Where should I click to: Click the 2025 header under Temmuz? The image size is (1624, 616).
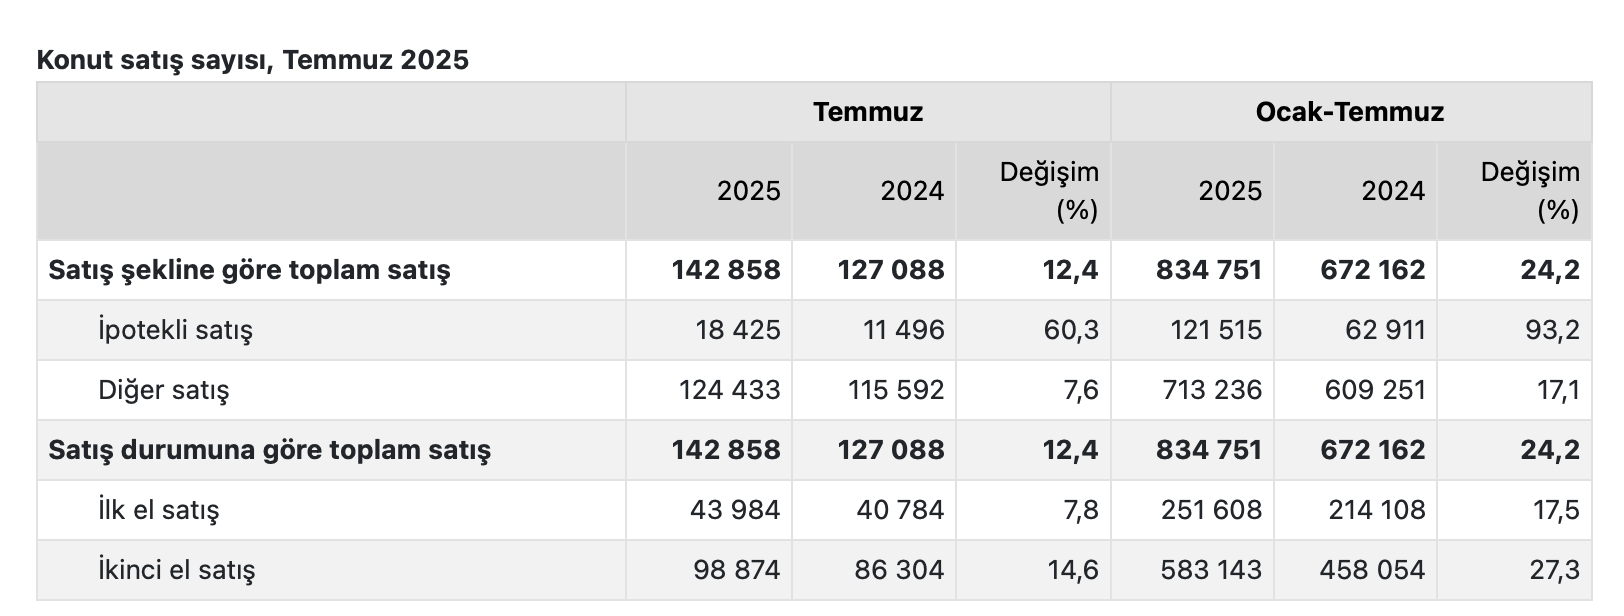(x=748, y=190)
